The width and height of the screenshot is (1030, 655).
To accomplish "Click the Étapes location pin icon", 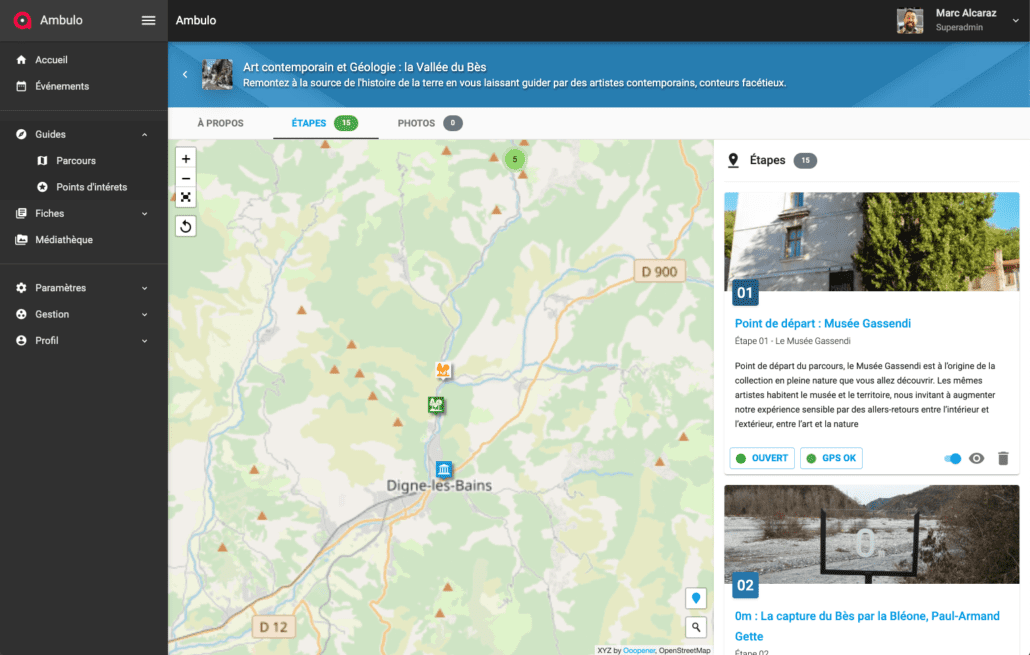I will tap(734, 160).
